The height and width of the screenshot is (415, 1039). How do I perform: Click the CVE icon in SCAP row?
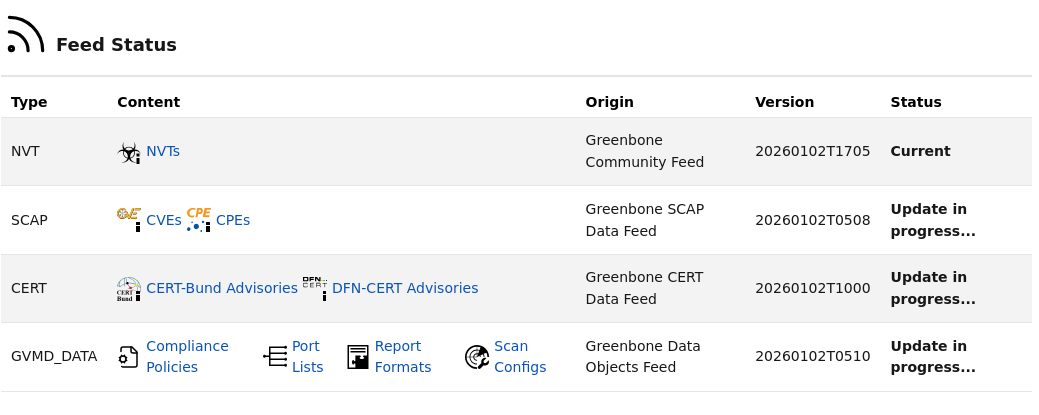(129, 219)
